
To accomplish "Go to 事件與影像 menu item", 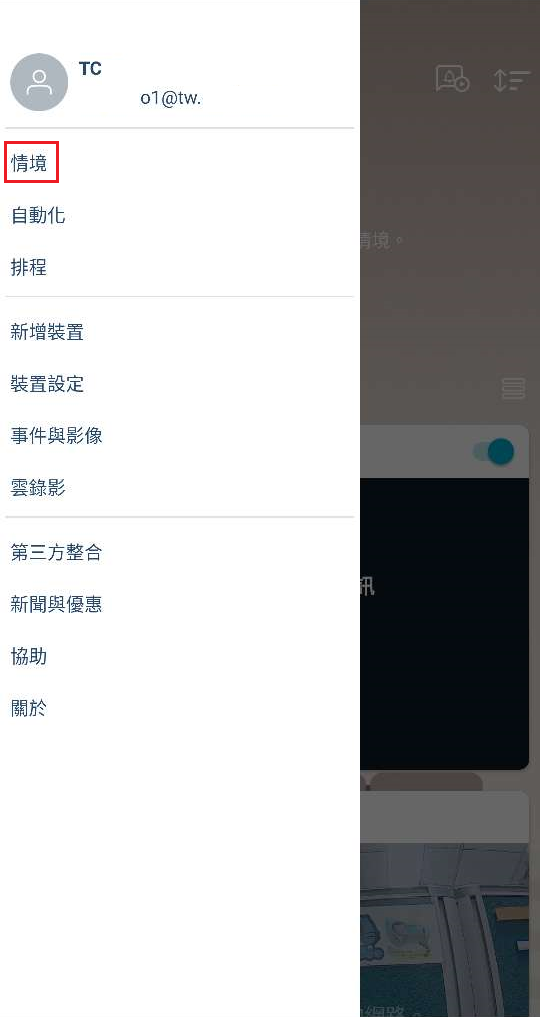I will tap(56, 436).
